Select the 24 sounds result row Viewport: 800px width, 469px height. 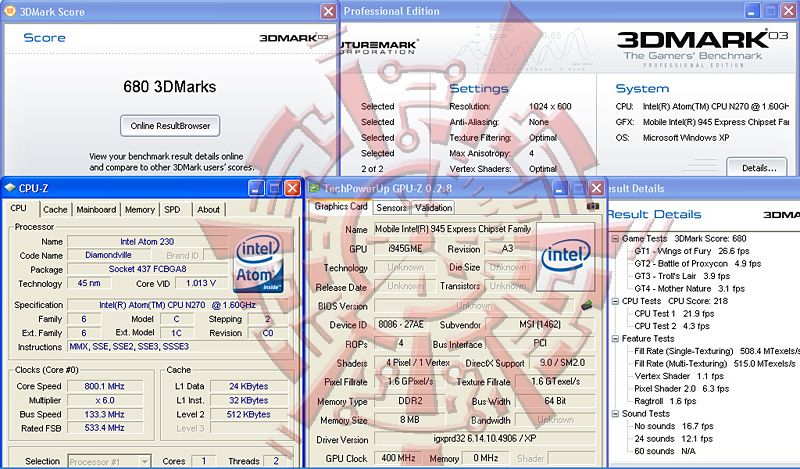[673, 438]
